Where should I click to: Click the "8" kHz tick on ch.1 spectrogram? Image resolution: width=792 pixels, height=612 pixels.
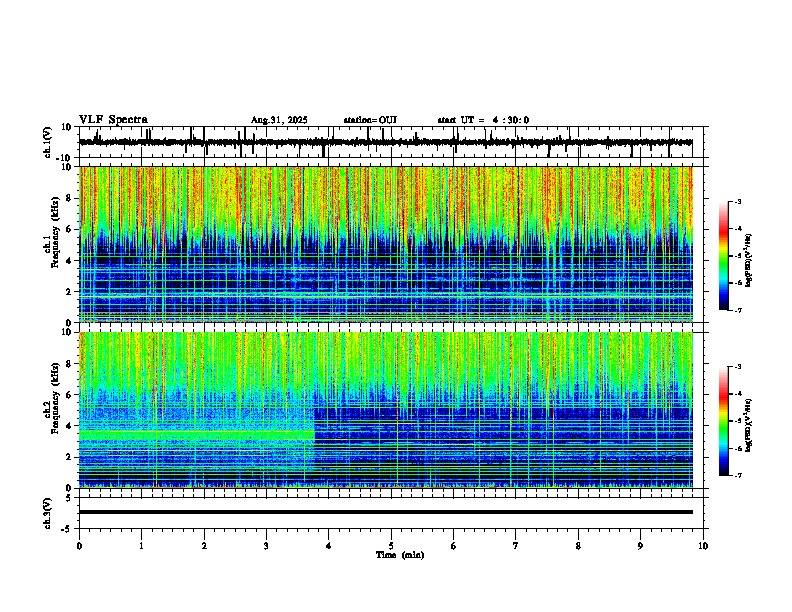point(70,198)
